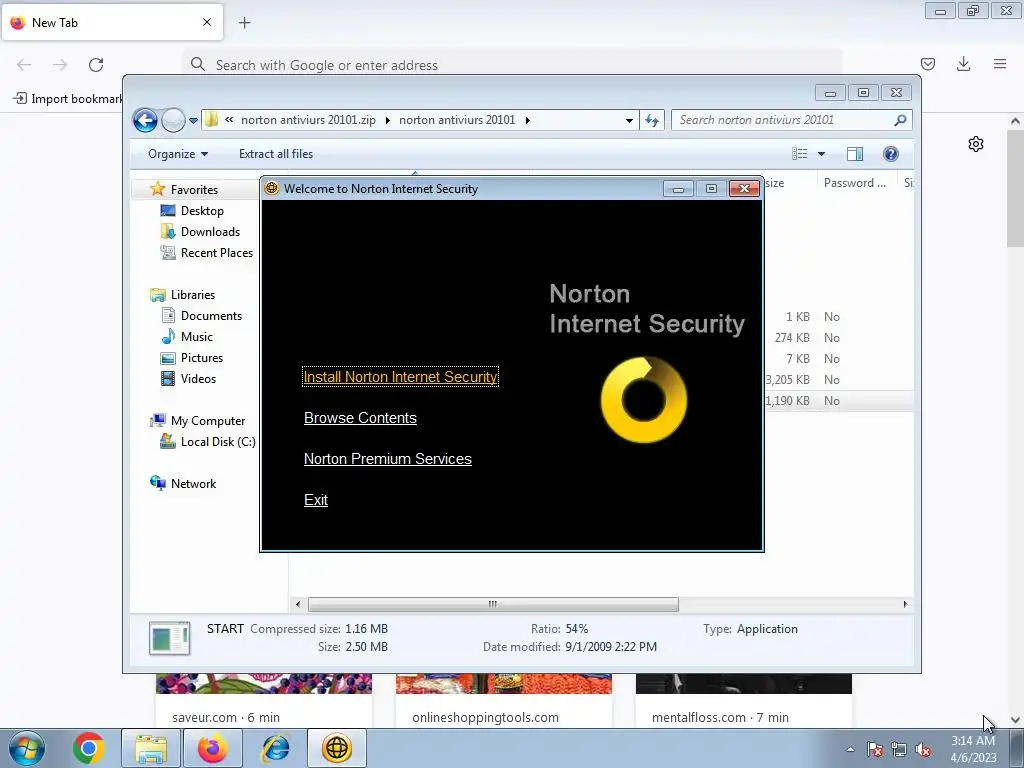Click Firefox address search bar
The image size is (1024, 768).
click(x=513, y=65)
